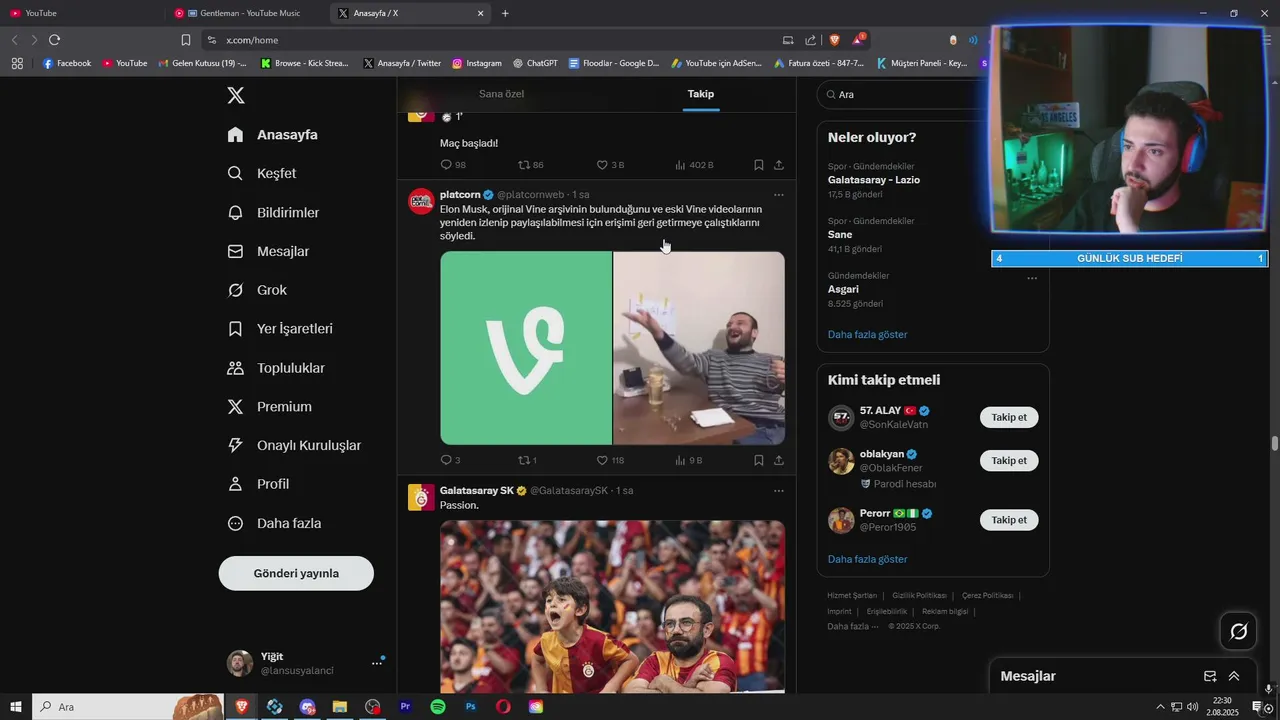Open Onaylı Kuruluşlar page
The image size is (1280, 720).
coord(294,445)
